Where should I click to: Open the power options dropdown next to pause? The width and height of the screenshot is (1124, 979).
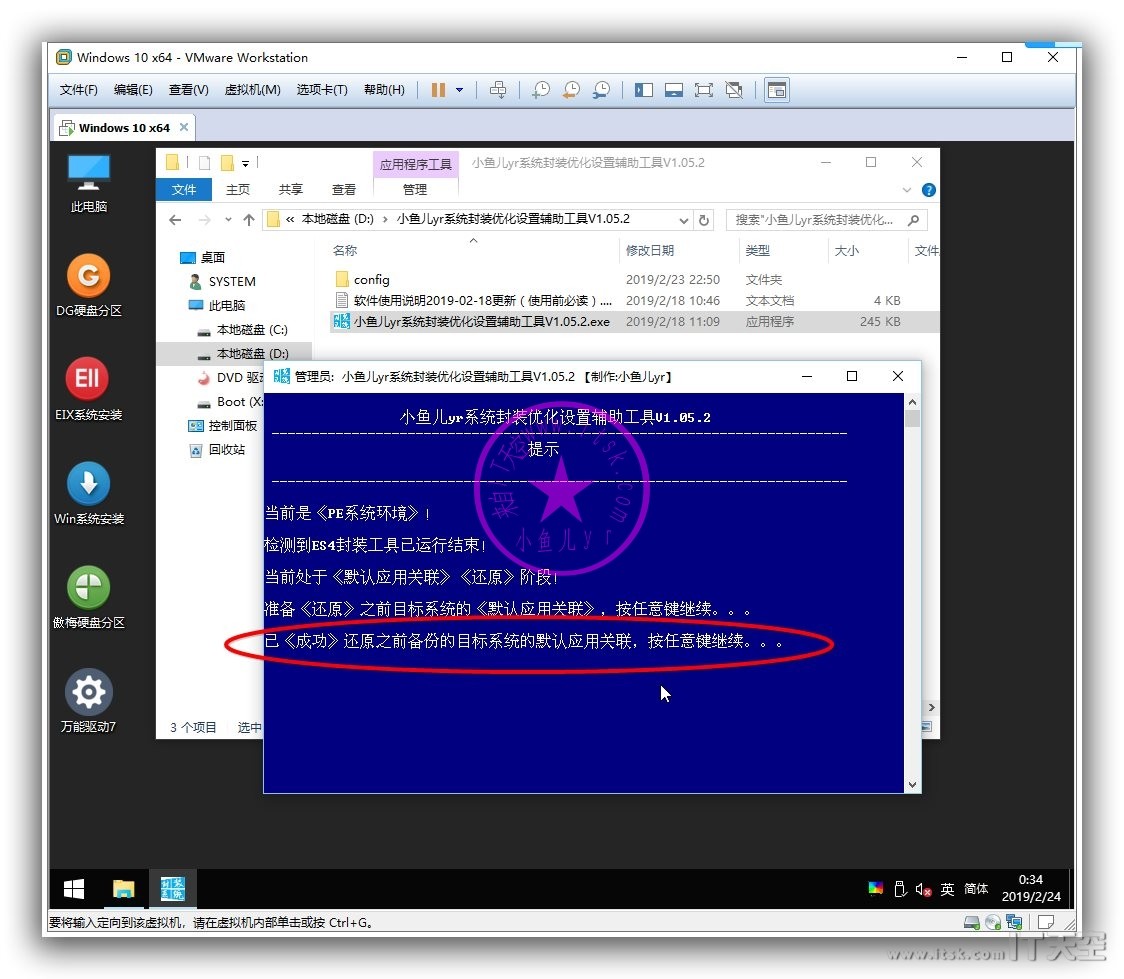click(459, 90)
